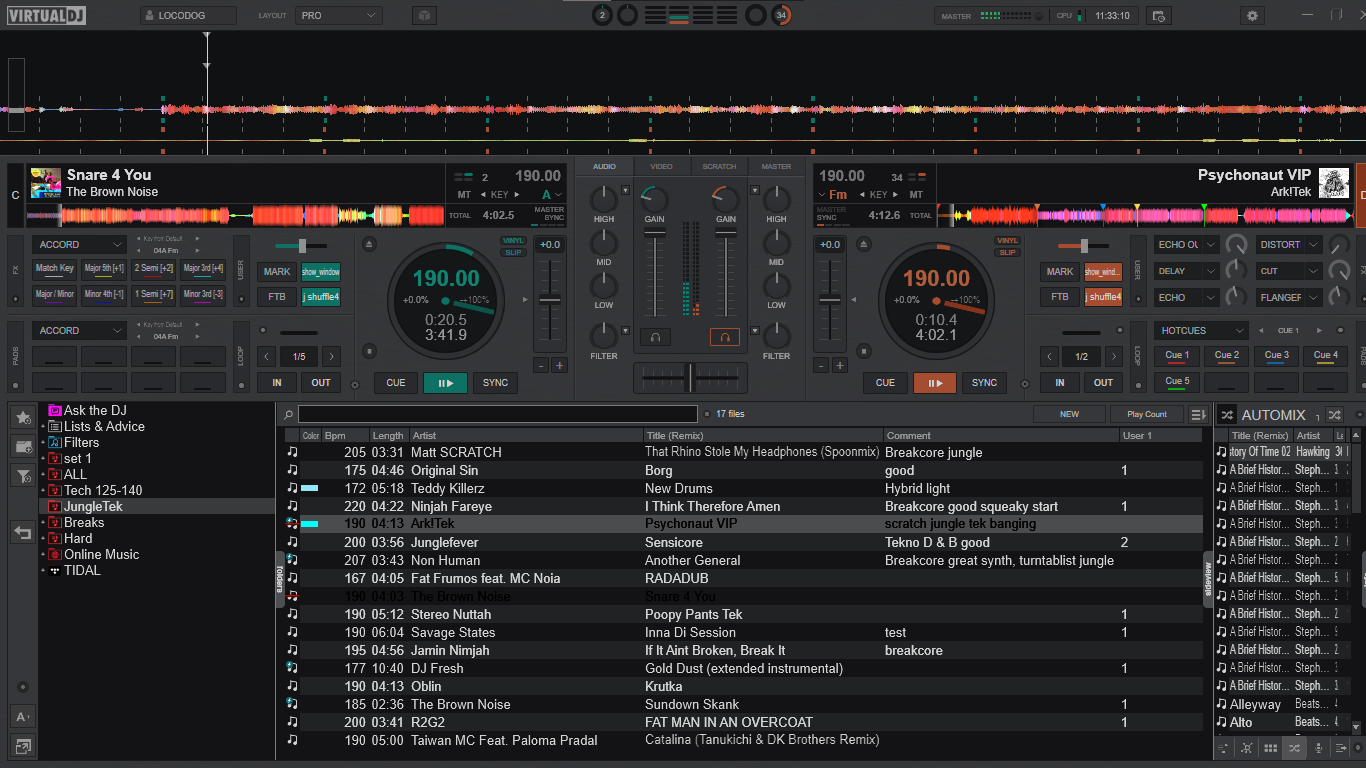Click the NEW button above the file list
This screenshot has width=1366, height=768.
[1069, 414]
